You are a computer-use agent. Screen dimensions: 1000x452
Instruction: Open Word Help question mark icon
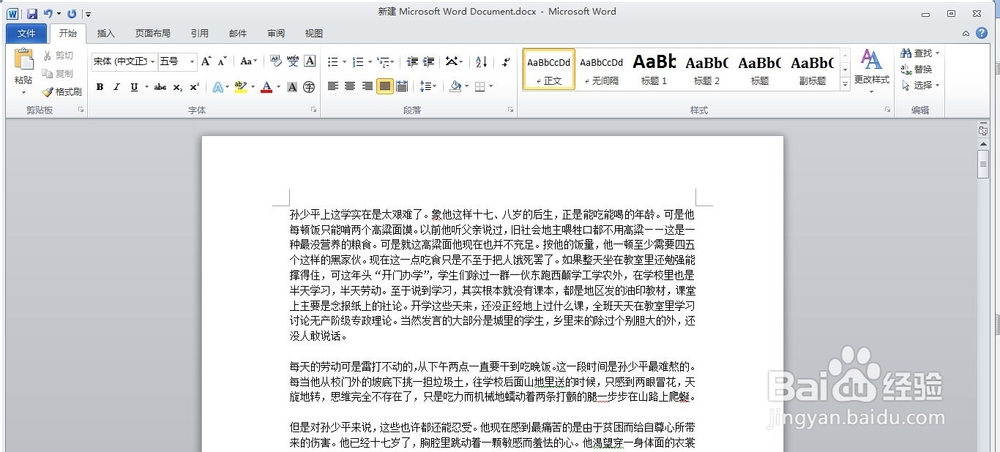coord(982,33)
